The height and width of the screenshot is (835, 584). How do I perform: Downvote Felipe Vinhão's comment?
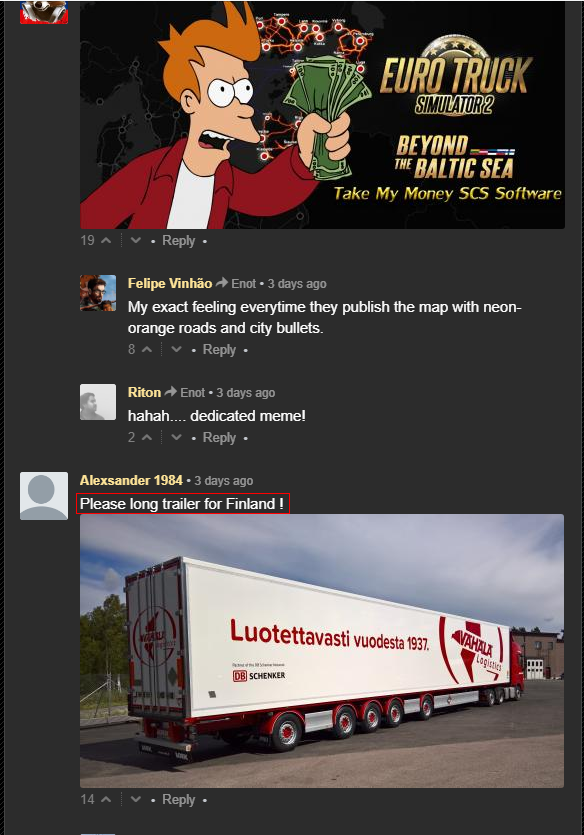pyautogui.click(x=177, y=350)
